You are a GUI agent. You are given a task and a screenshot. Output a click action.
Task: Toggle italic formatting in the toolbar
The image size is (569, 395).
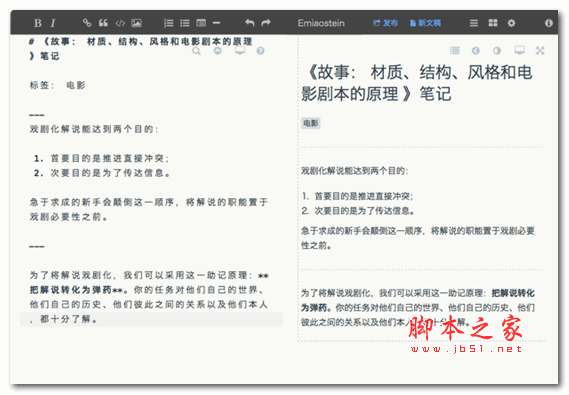coord(53,23)
